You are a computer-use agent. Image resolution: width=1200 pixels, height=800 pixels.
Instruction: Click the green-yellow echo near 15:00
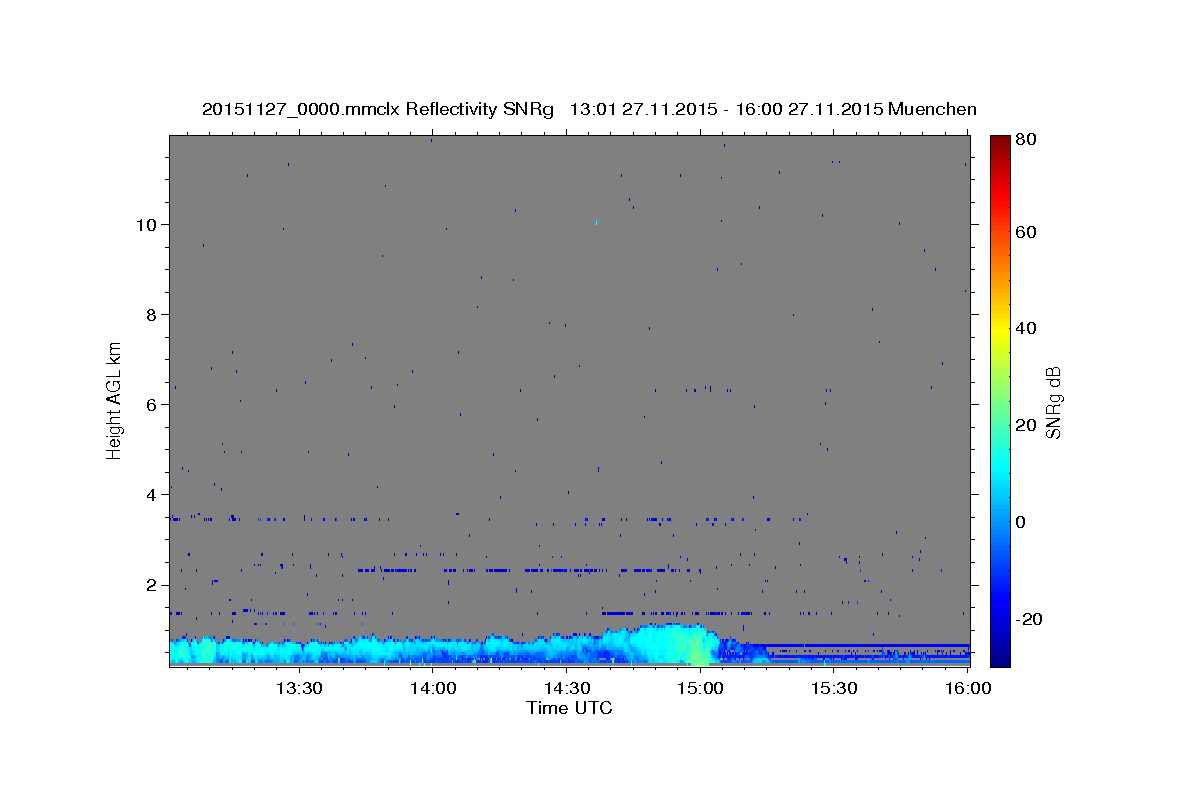click(x=697, y=645)
